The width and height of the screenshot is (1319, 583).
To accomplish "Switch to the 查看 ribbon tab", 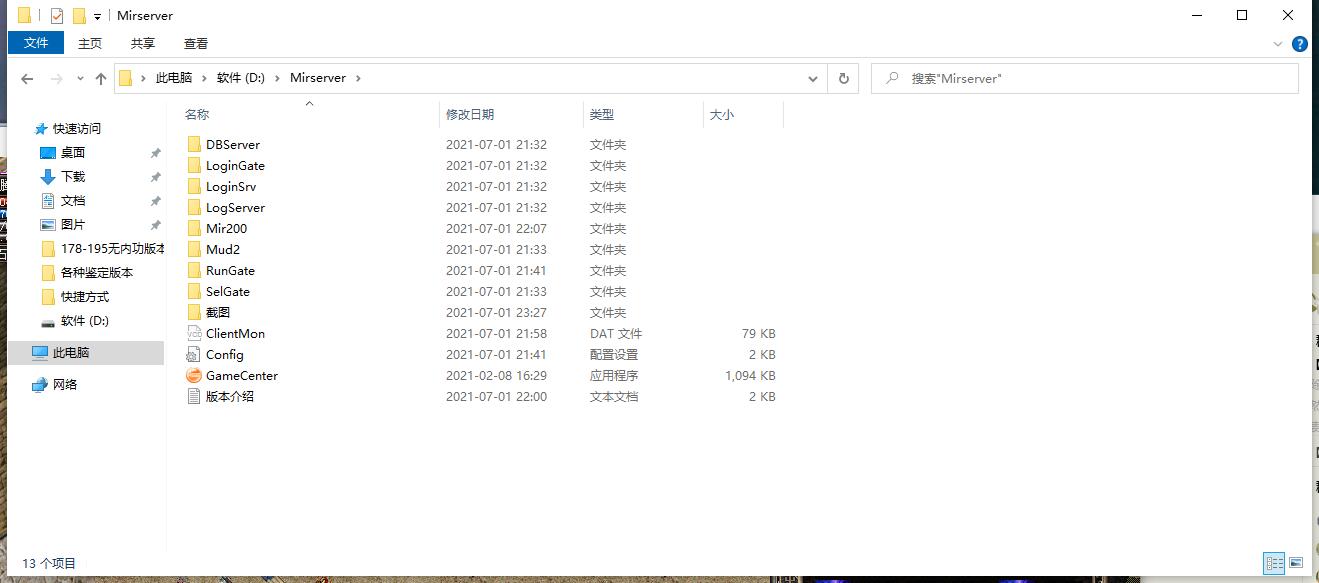I will (x=196, y=43).
